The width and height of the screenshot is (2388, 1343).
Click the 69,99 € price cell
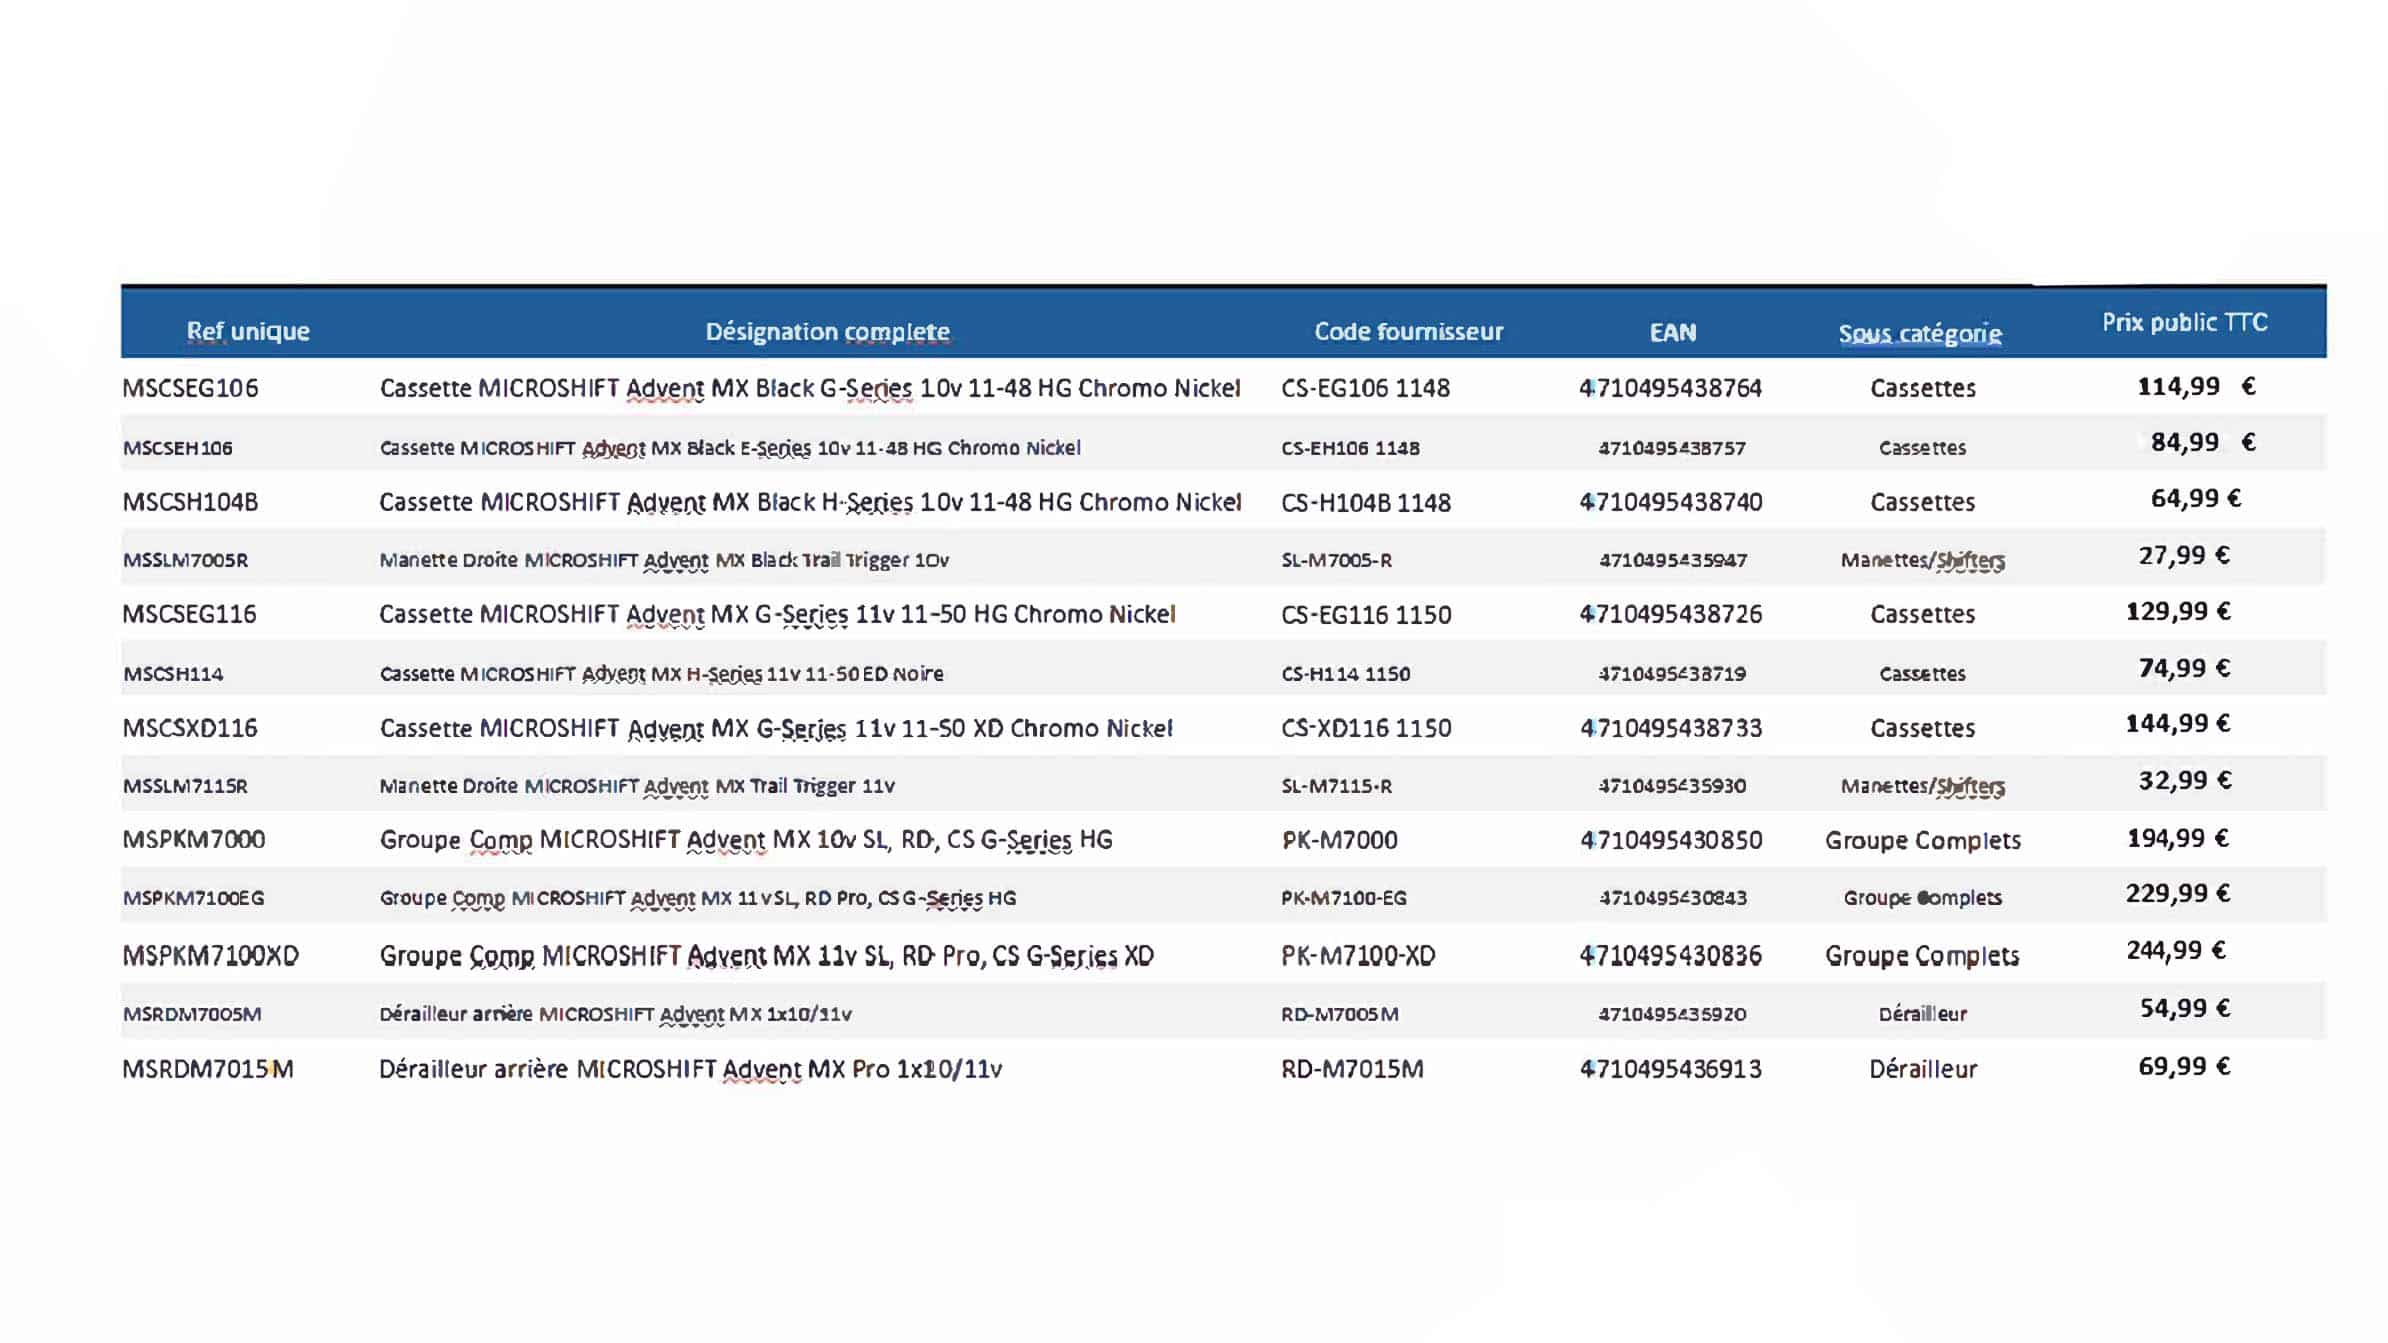click(2183, 1066)
